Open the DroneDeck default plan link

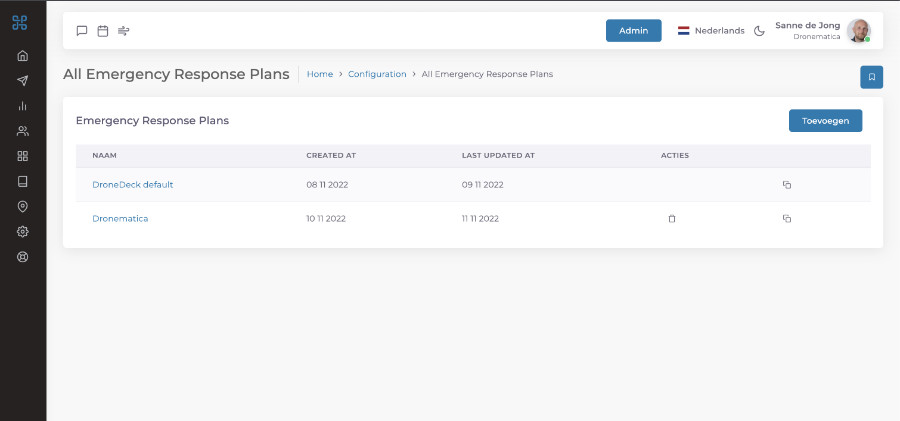pos(133,185)
